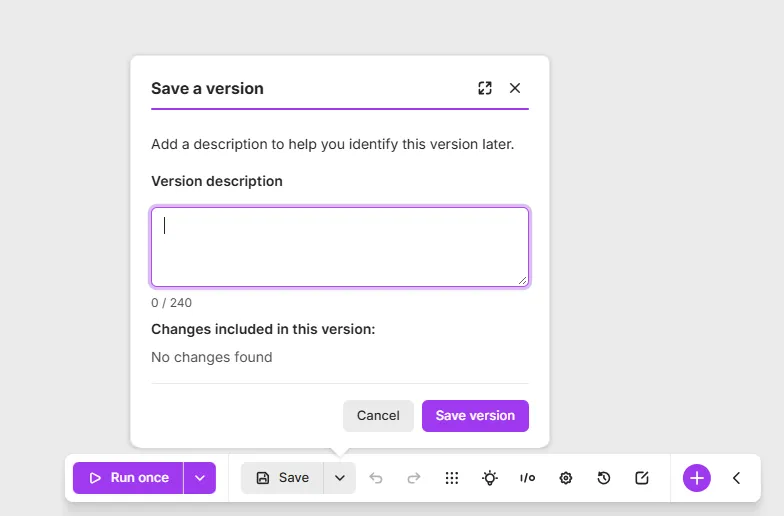Close the Save a version dialog

point(514,88)
